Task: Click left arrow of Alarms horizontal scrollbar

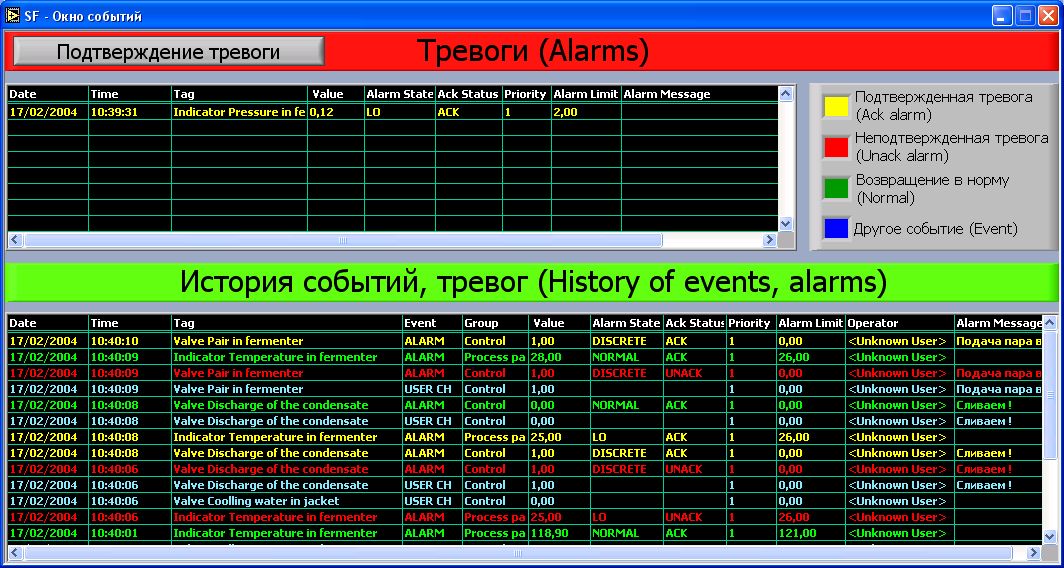Action: point(15,240)
